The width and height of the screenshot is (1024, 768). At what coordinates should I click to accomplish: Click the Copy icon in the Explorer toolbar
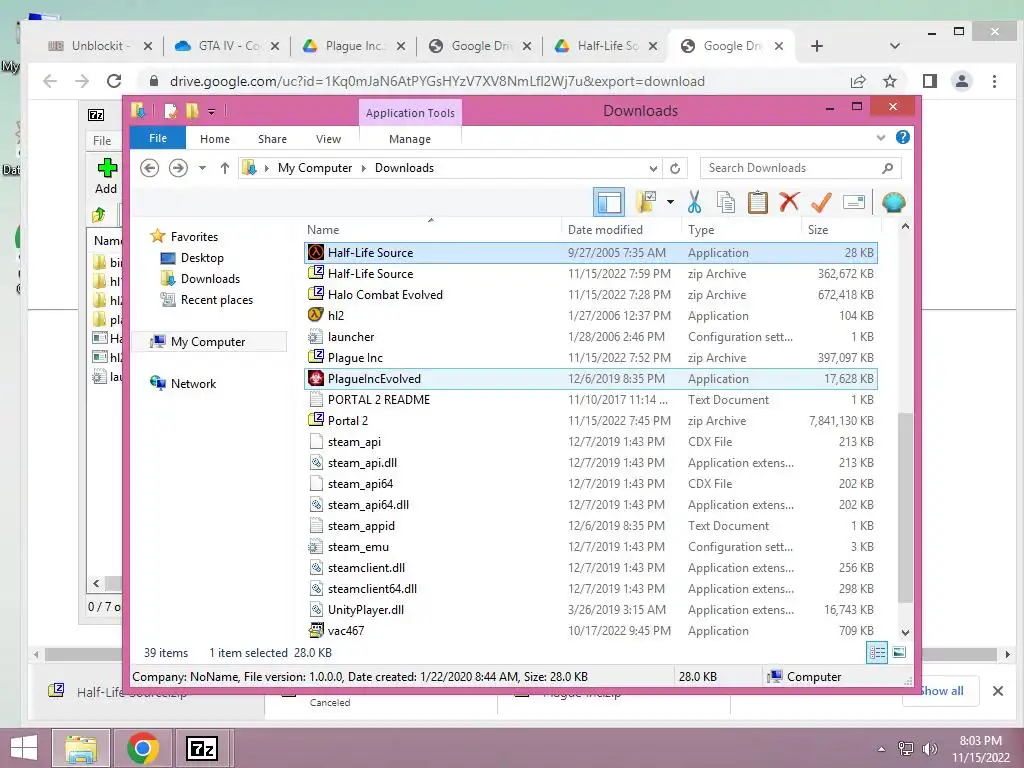(726, 202)
